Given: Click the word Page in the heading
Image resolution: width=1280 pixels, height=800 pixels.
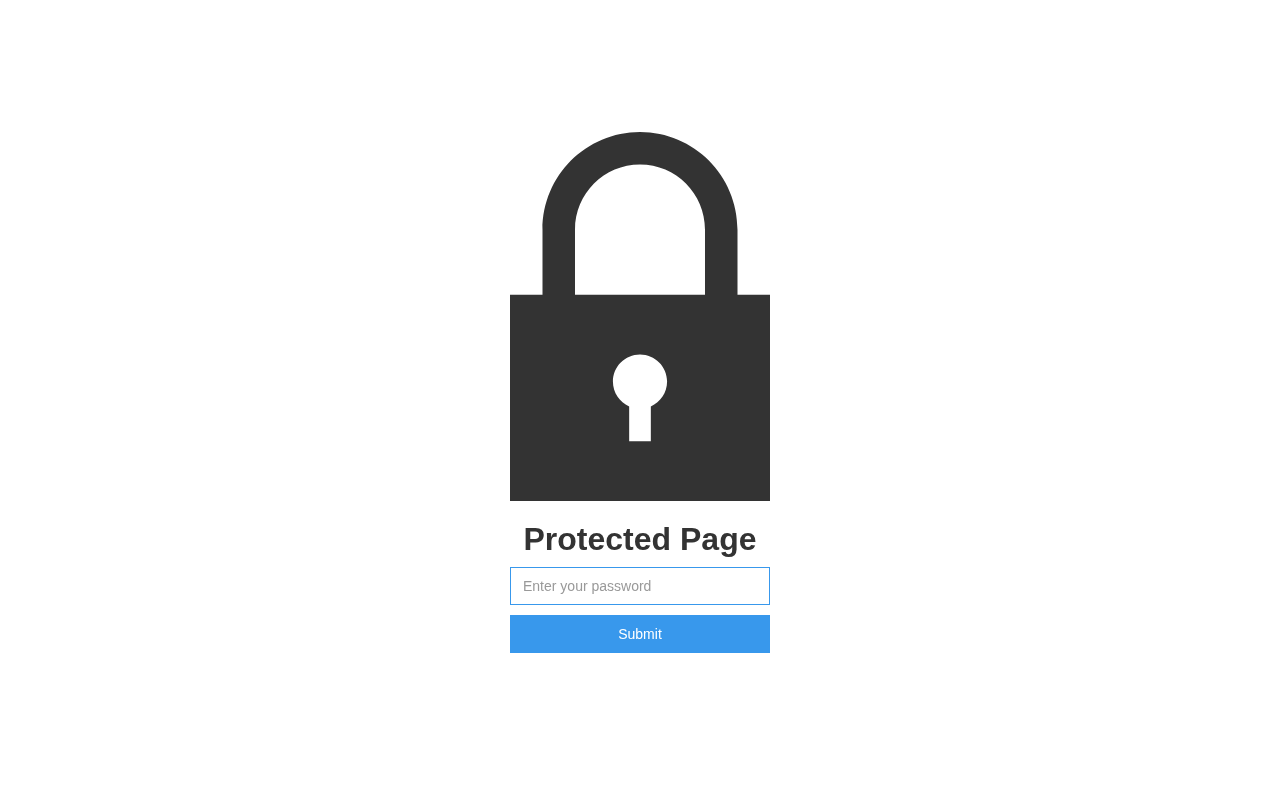Looking at the screenshot, I should 718,540.
